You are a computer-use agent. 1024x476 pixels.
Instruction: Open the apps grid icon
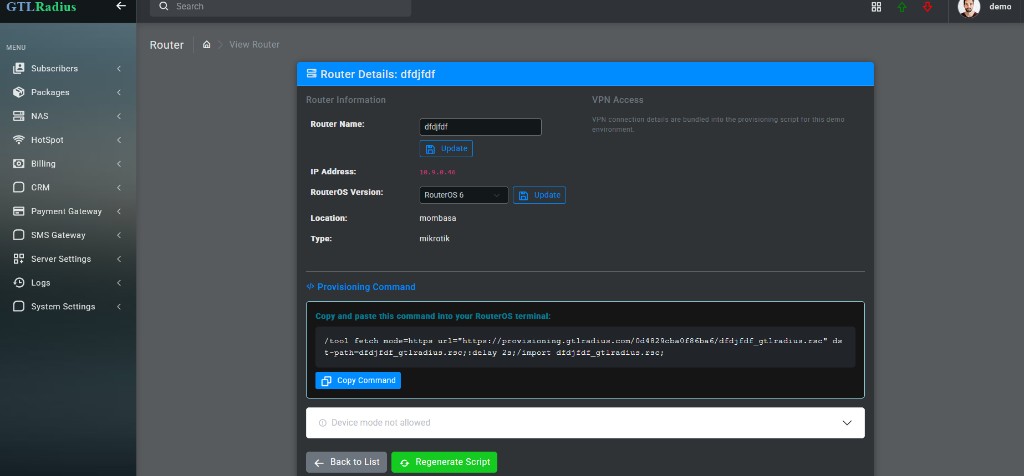(x=876, y=7)
